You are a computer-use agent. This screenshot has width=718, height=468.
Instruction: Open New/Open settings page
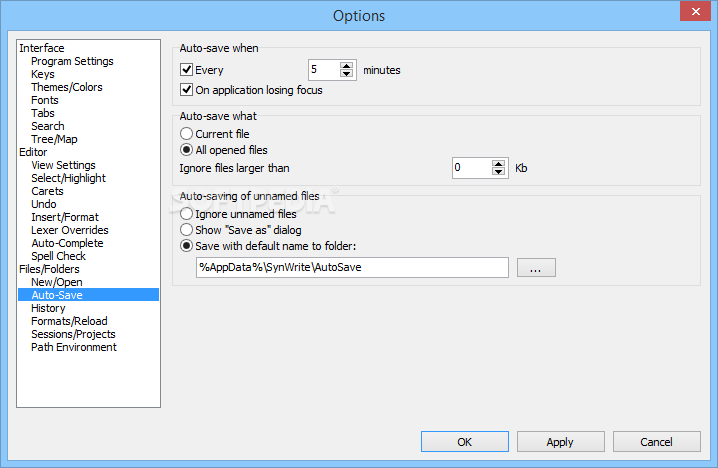coord(56,282)
